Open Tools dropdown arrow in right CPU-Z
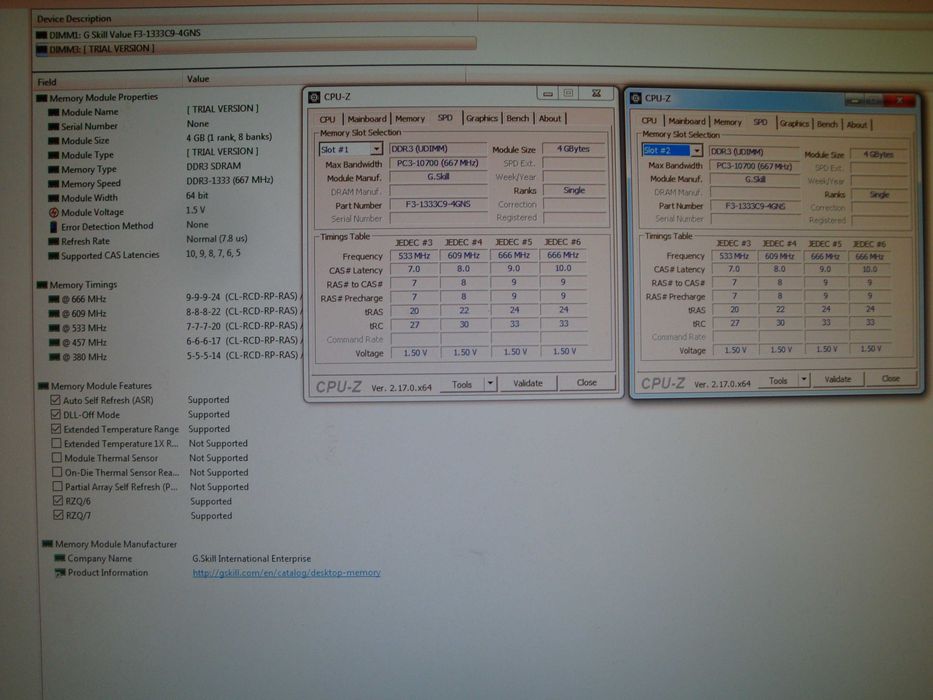The height and width of the screenshot is (700, 933). coord(804,379)
